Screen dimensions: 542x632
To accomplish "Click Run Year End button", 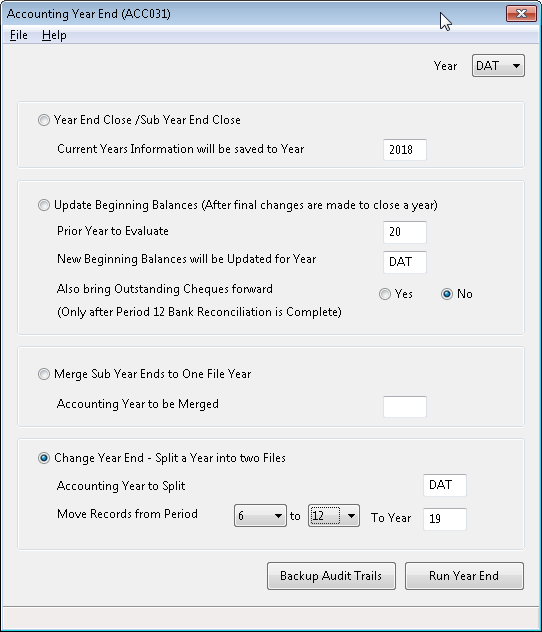I will coord(464,576).
